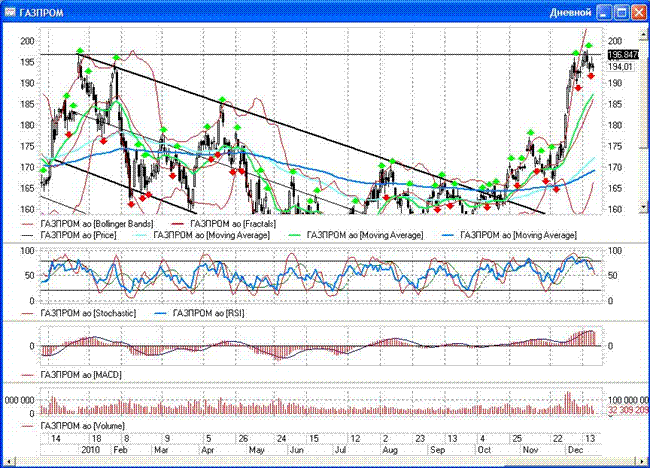This screenshot has height=468, width=650.
Task: Select the green Moving Average legend entry
Action: (355, 235)
